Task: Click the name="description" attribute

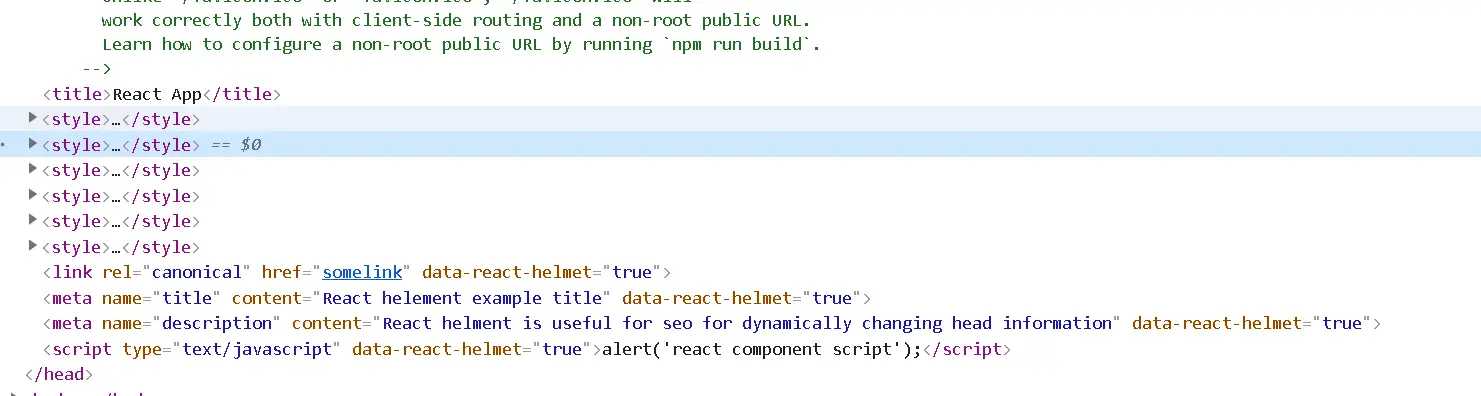Action: [192, 323]
